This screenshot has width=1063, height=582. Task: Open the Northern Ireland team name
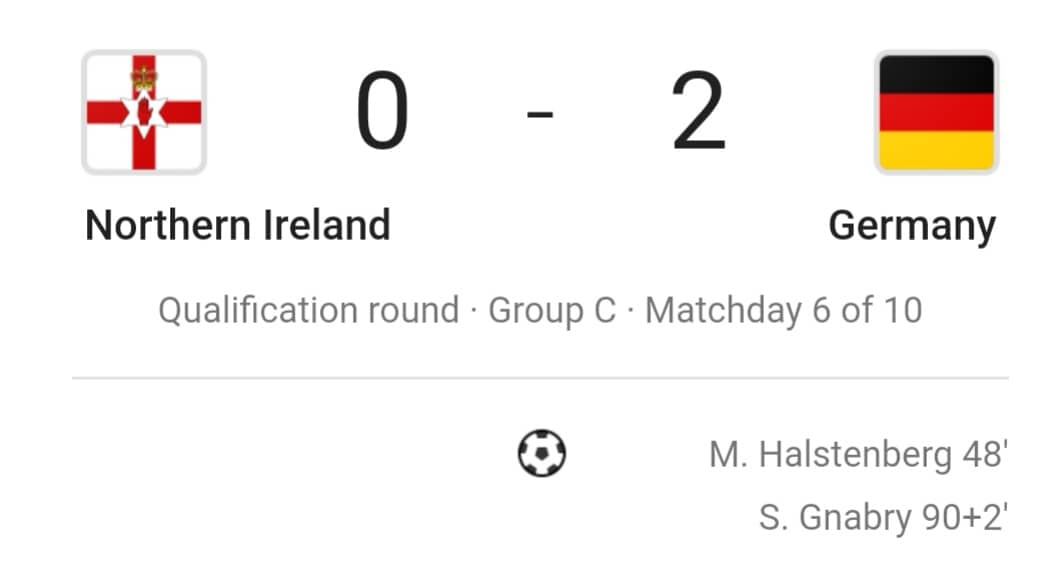[x=238, y=225]
